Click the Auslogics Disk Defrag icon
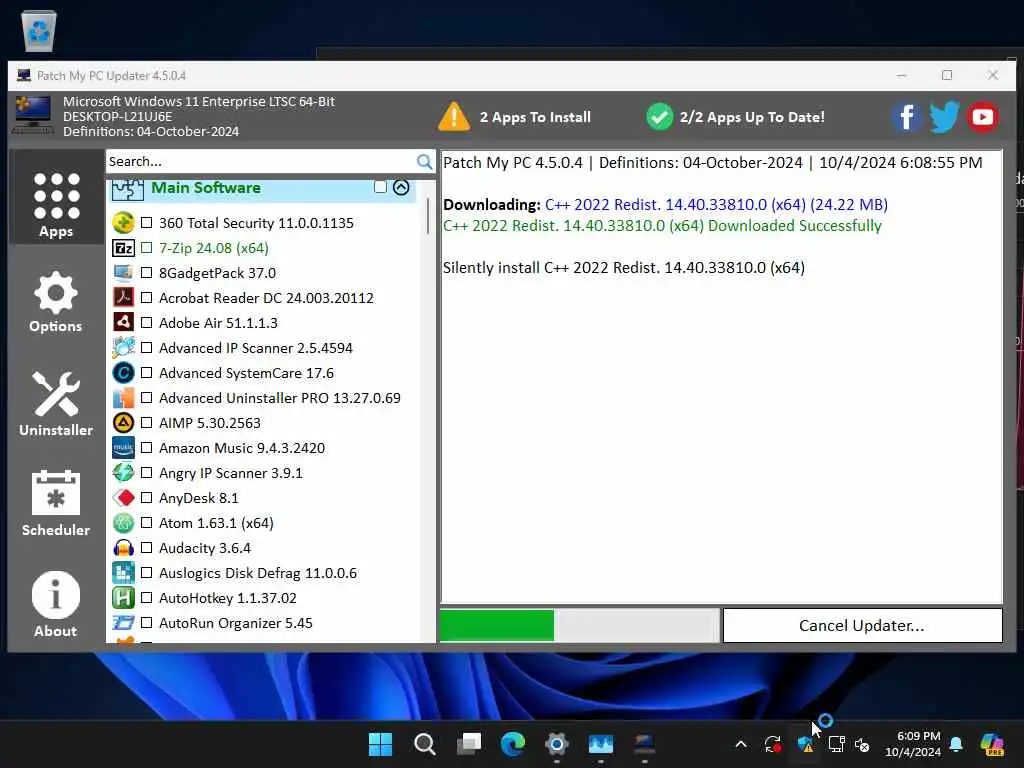The image size is (1024, 768). coord(123,573)
